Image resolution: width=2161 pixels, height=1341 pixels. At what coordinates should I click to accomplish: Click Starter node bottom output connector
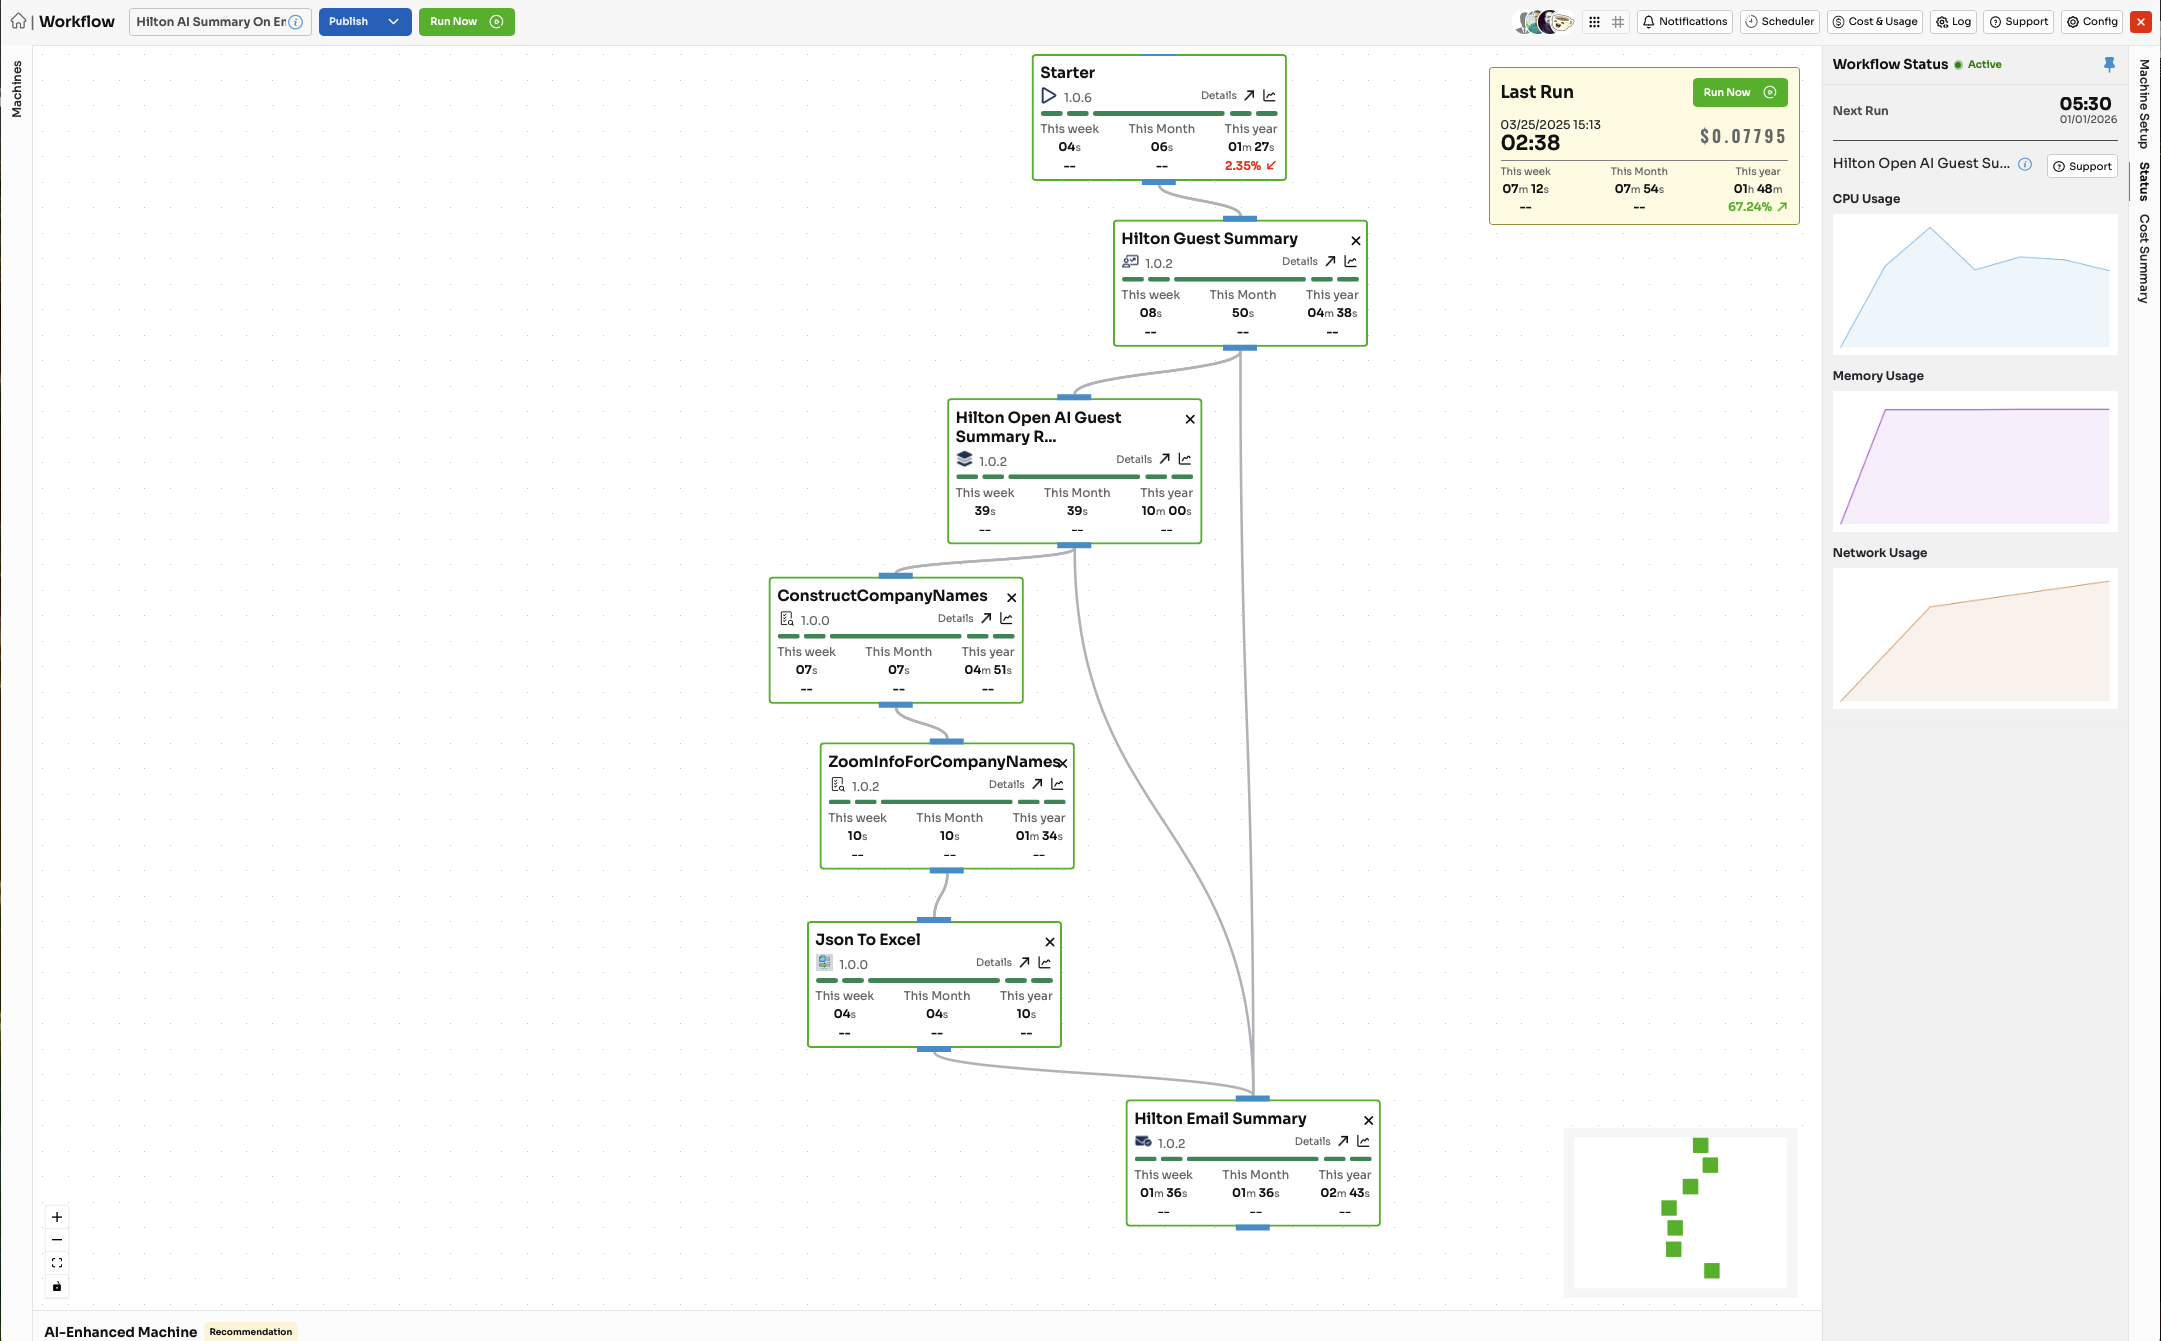1159,182
